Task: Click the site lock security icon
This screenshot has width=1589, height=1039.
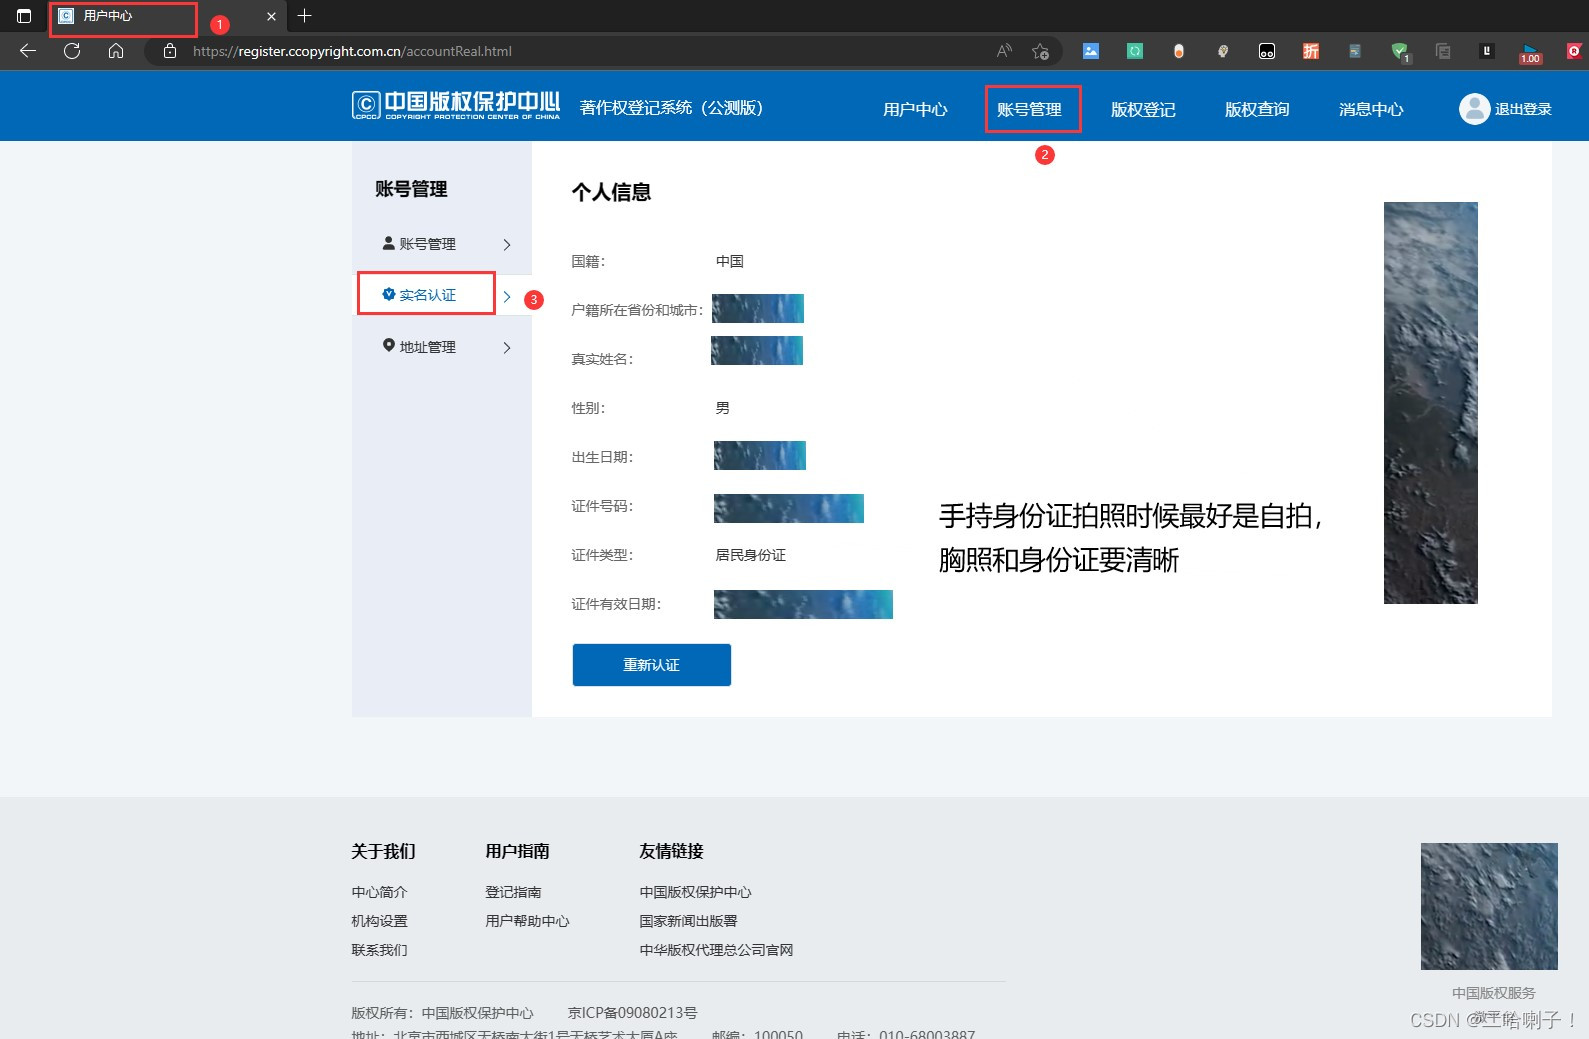Action: [x=170, y=51]
